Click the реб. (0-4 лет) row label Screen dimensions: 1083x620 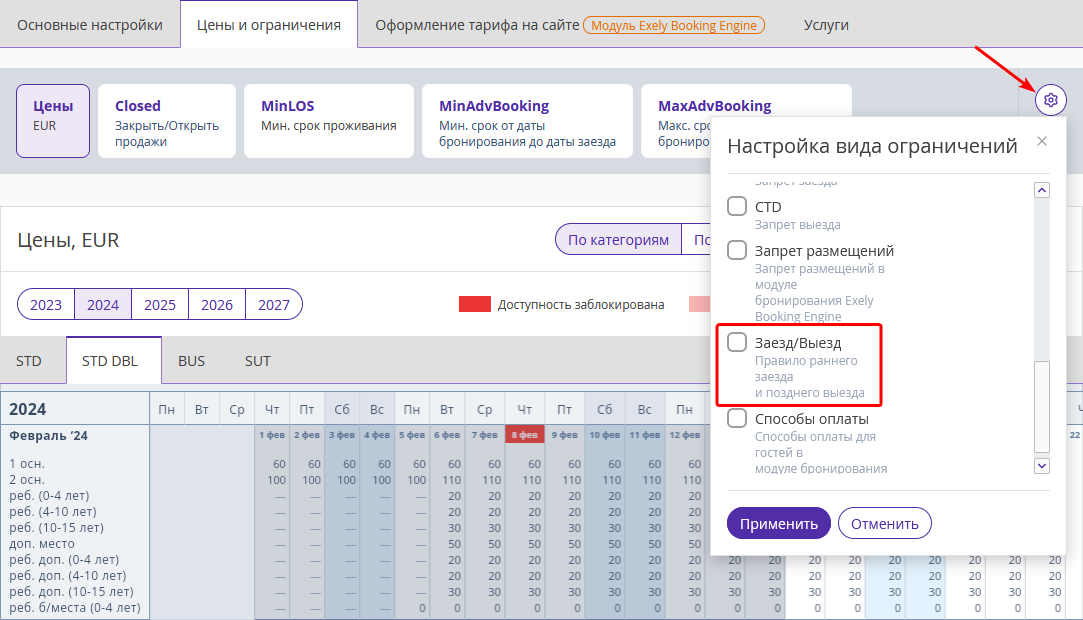pos(49,496)
